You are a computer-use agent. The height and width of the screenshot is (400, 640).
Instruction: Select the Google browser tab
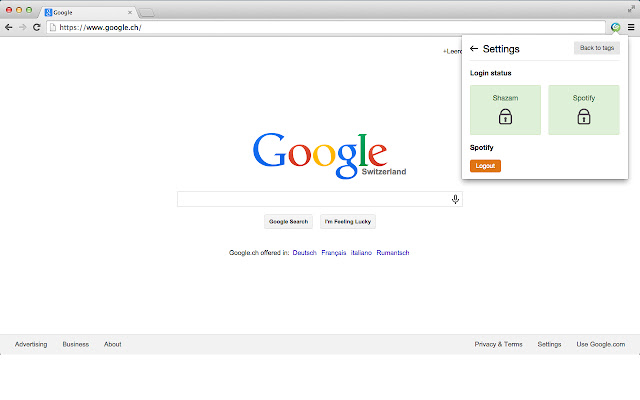coord(88,12)
